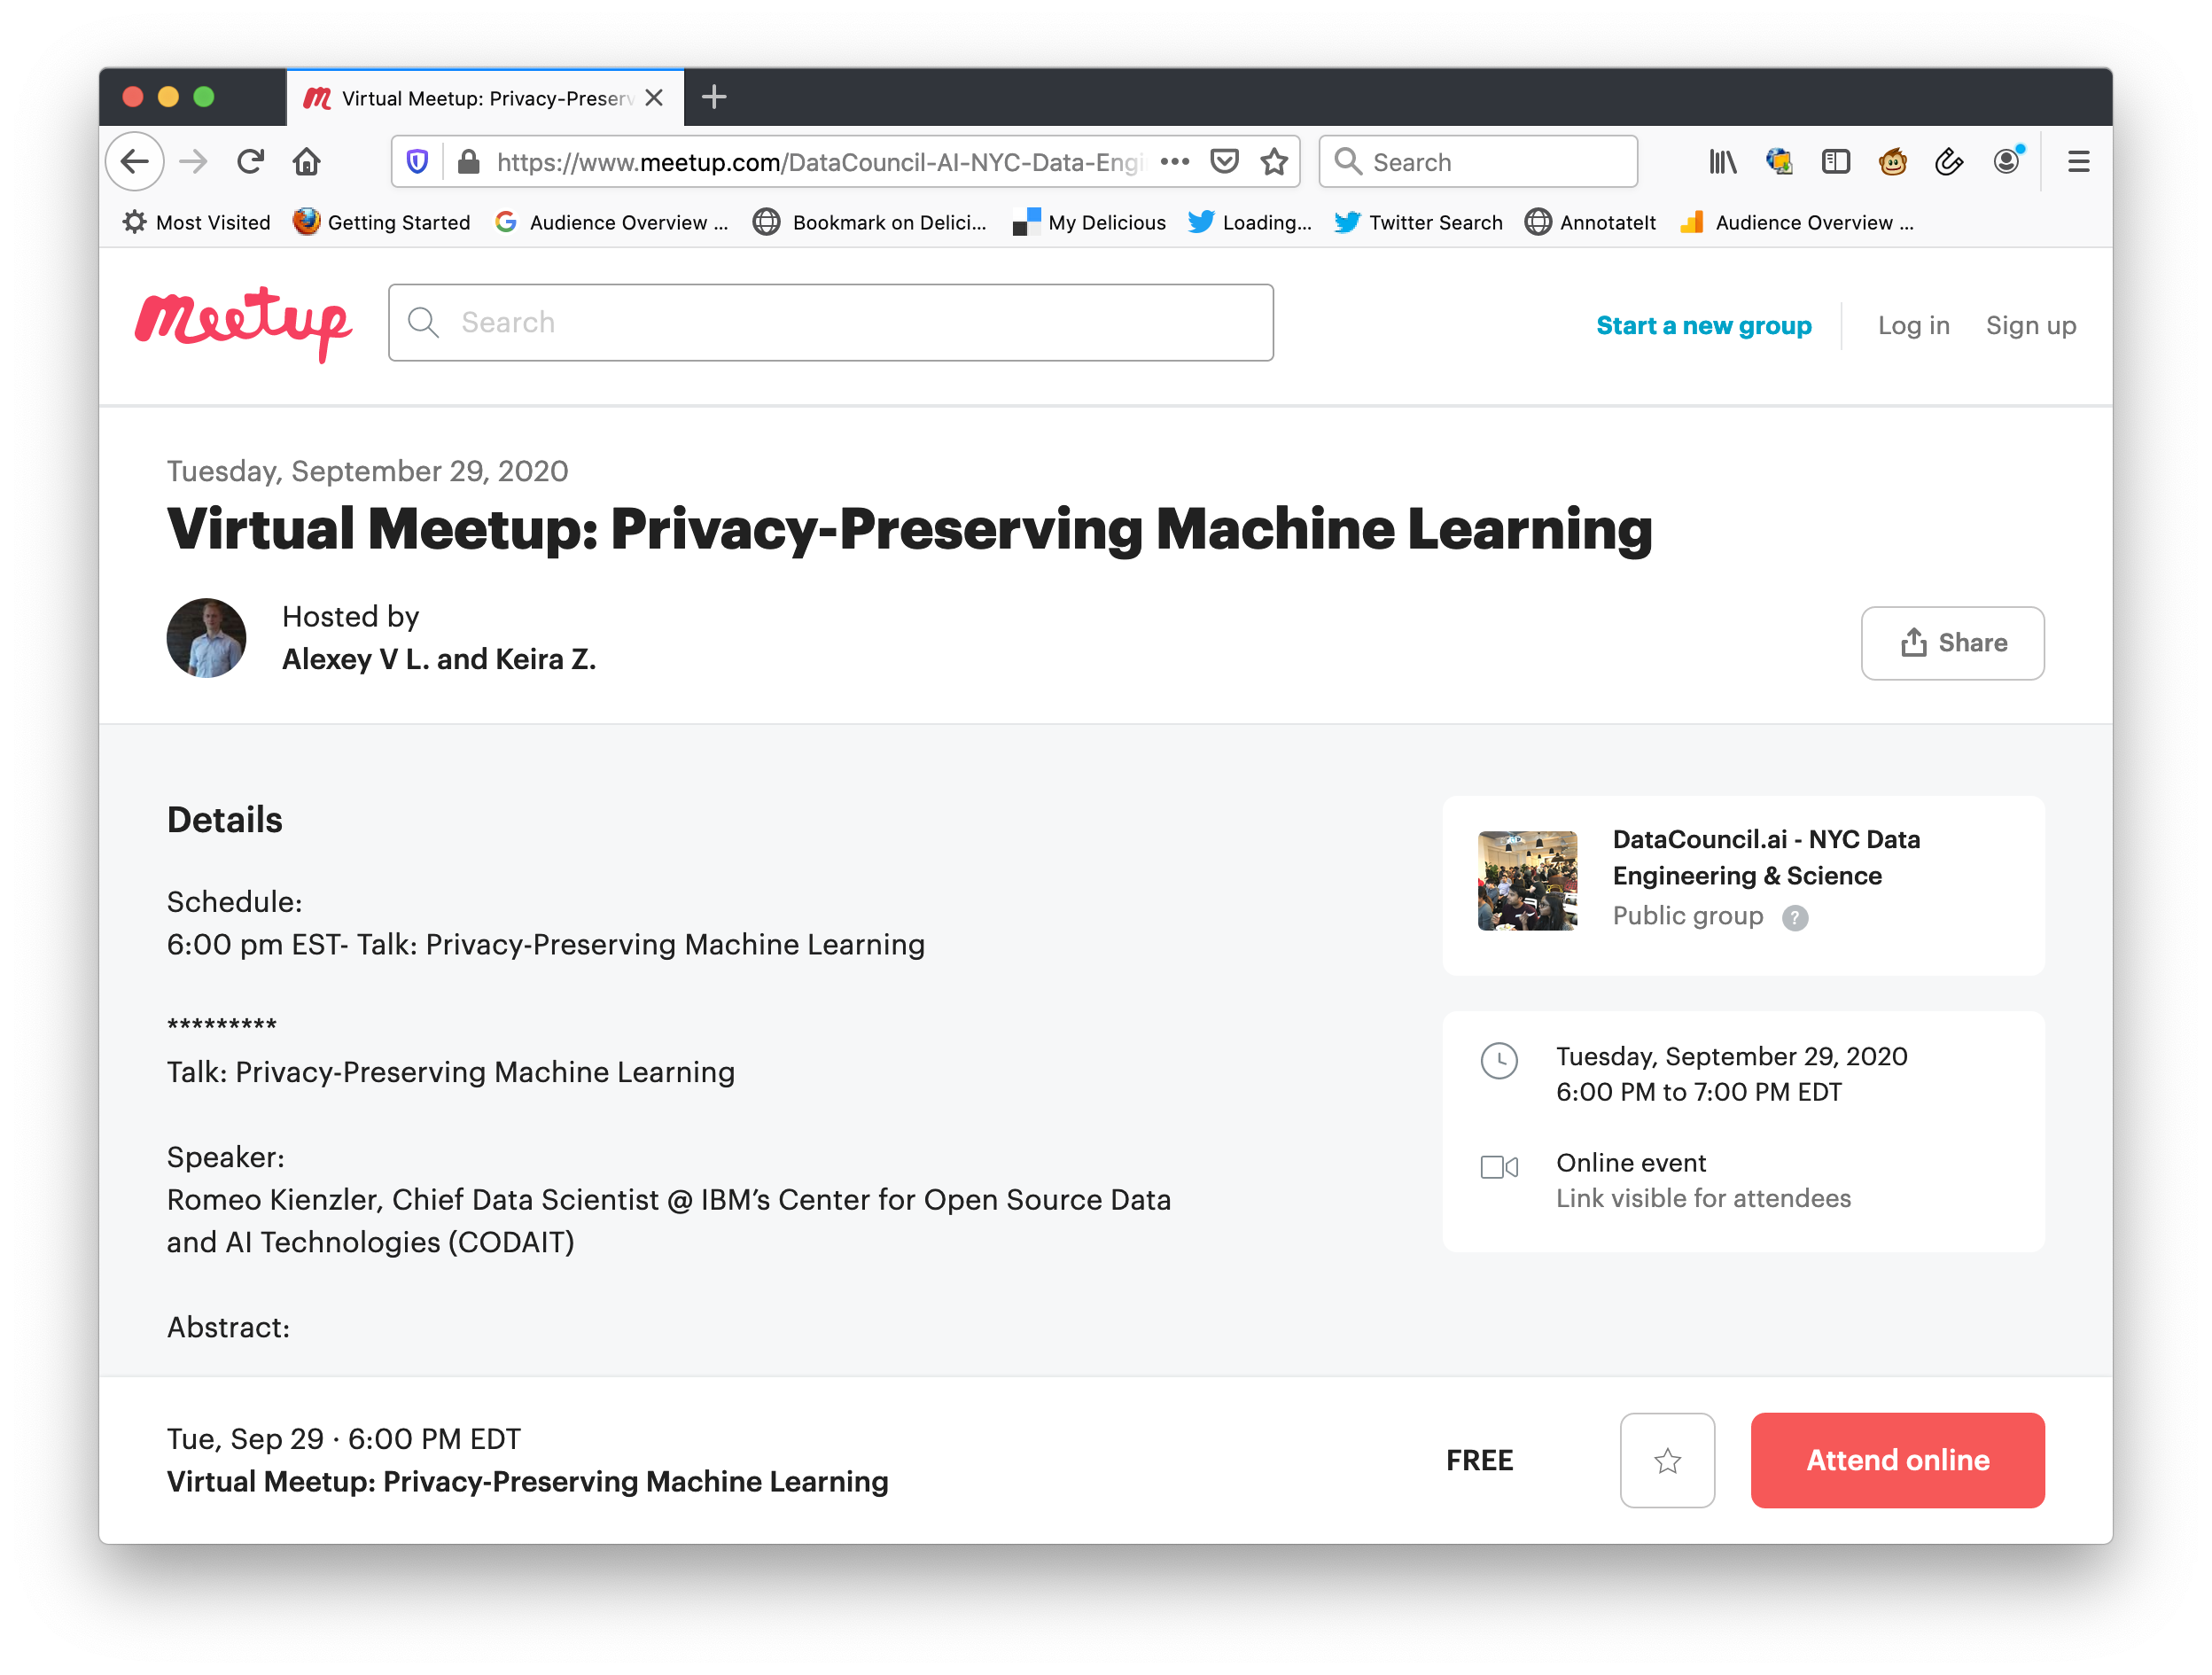The height and width of the screenshot is (1675, 2212).
Task: Reload the page with the refresh icon
Action: [250, 161]
